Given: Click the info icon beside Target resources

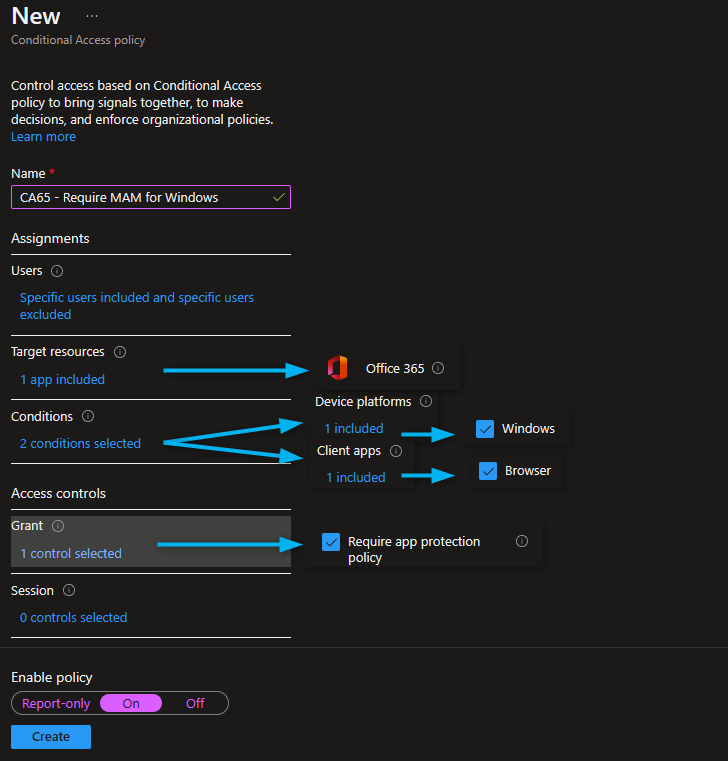Looking at the screenshot, I should 120,352.
